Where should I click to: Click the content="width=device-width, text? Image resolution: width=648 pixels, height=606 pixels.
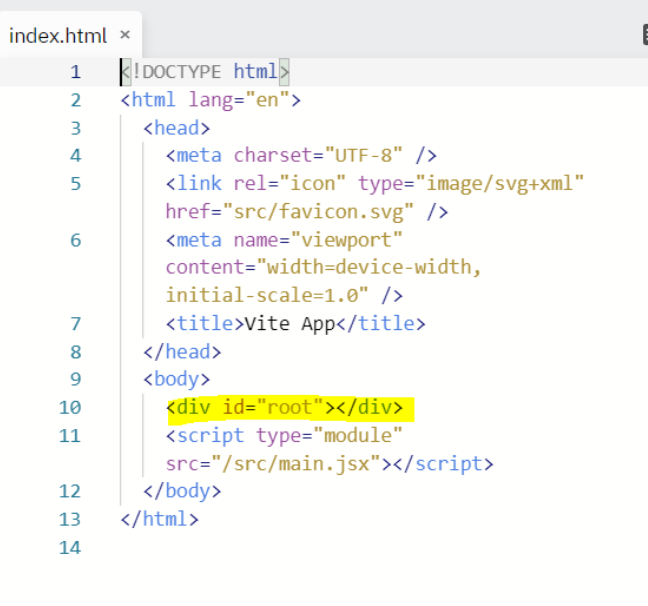(323, 267)
